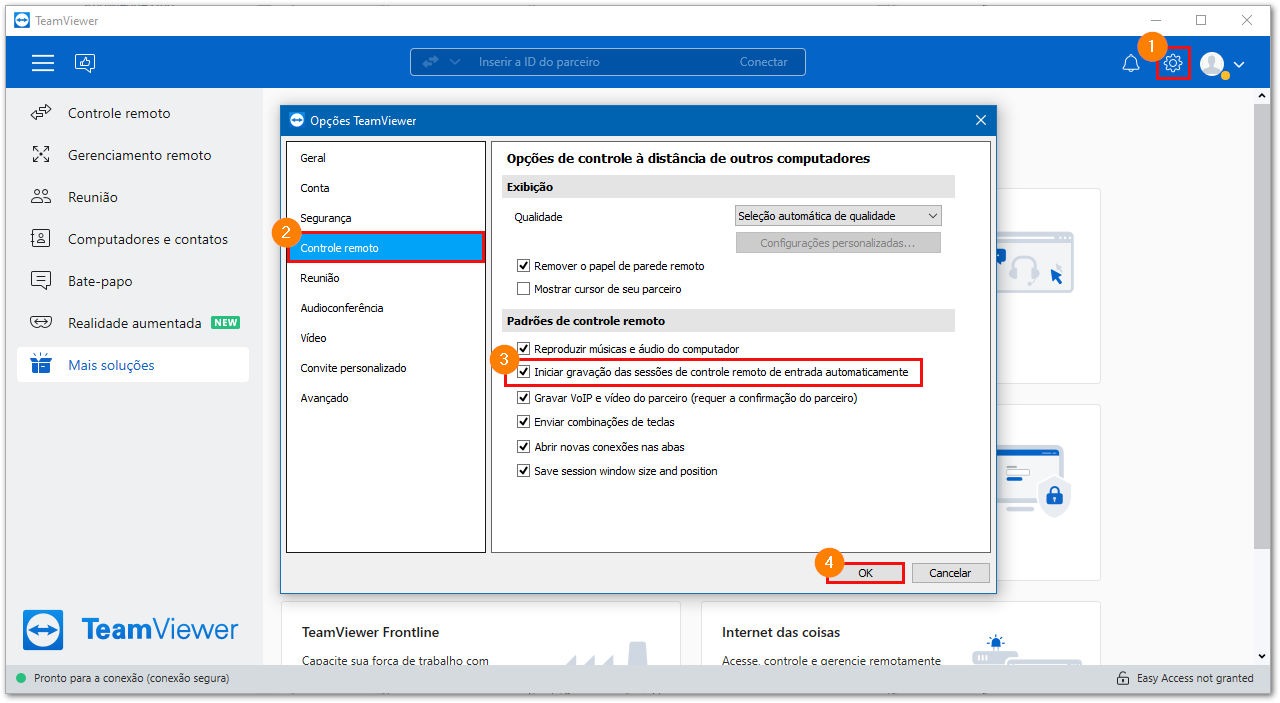Image resolution: width=1280 pixels, height=703 pixels.
Task: Toggle Enviar combinações de teclas
Action: coord(523,422)
